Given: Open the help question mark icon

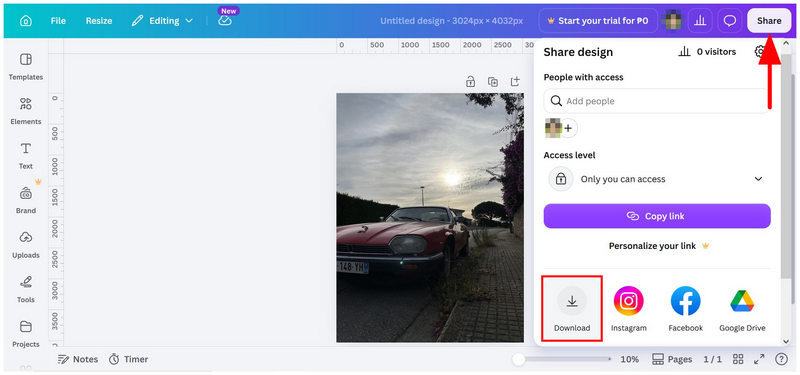Looking at the screenshot, I should pos(781,359).
